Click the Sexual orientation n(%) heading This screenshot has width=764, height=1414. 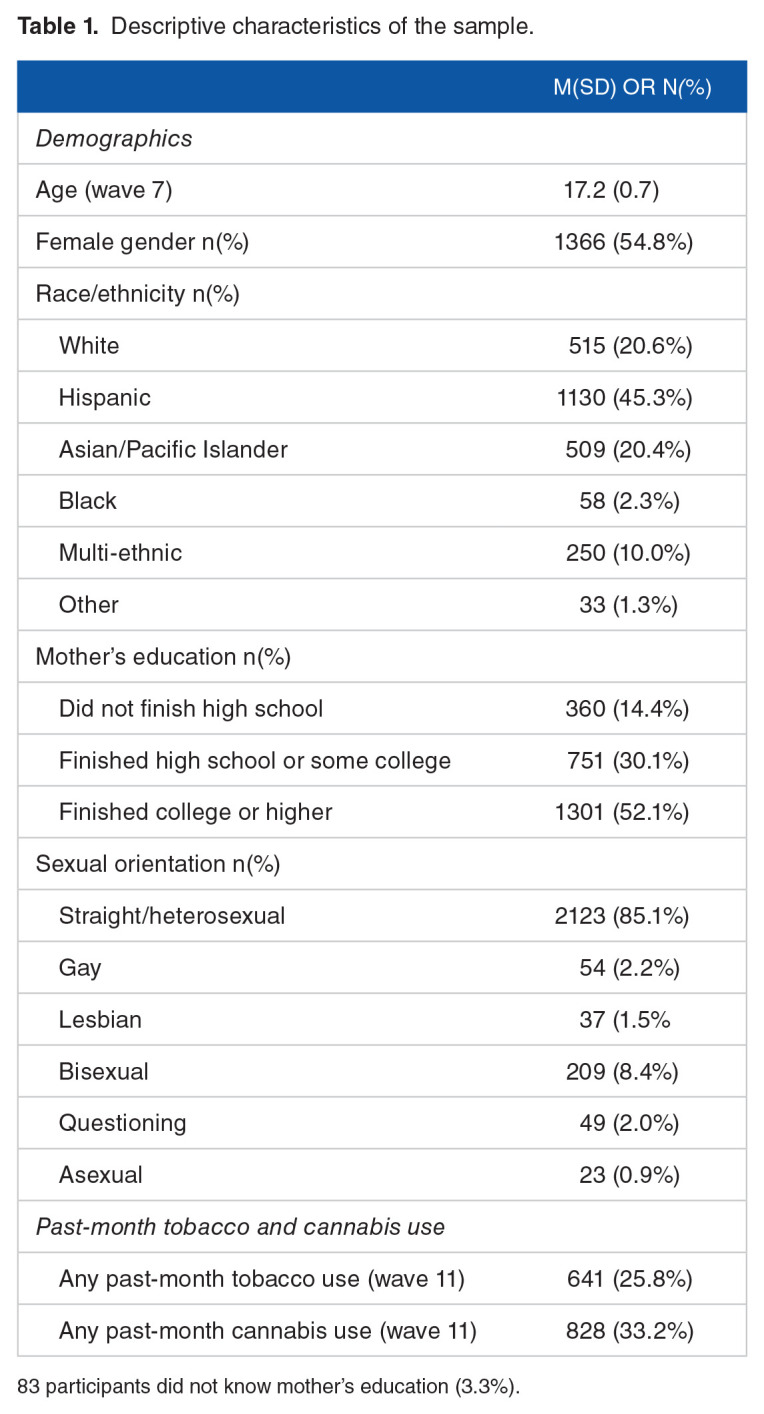[157, 863]
